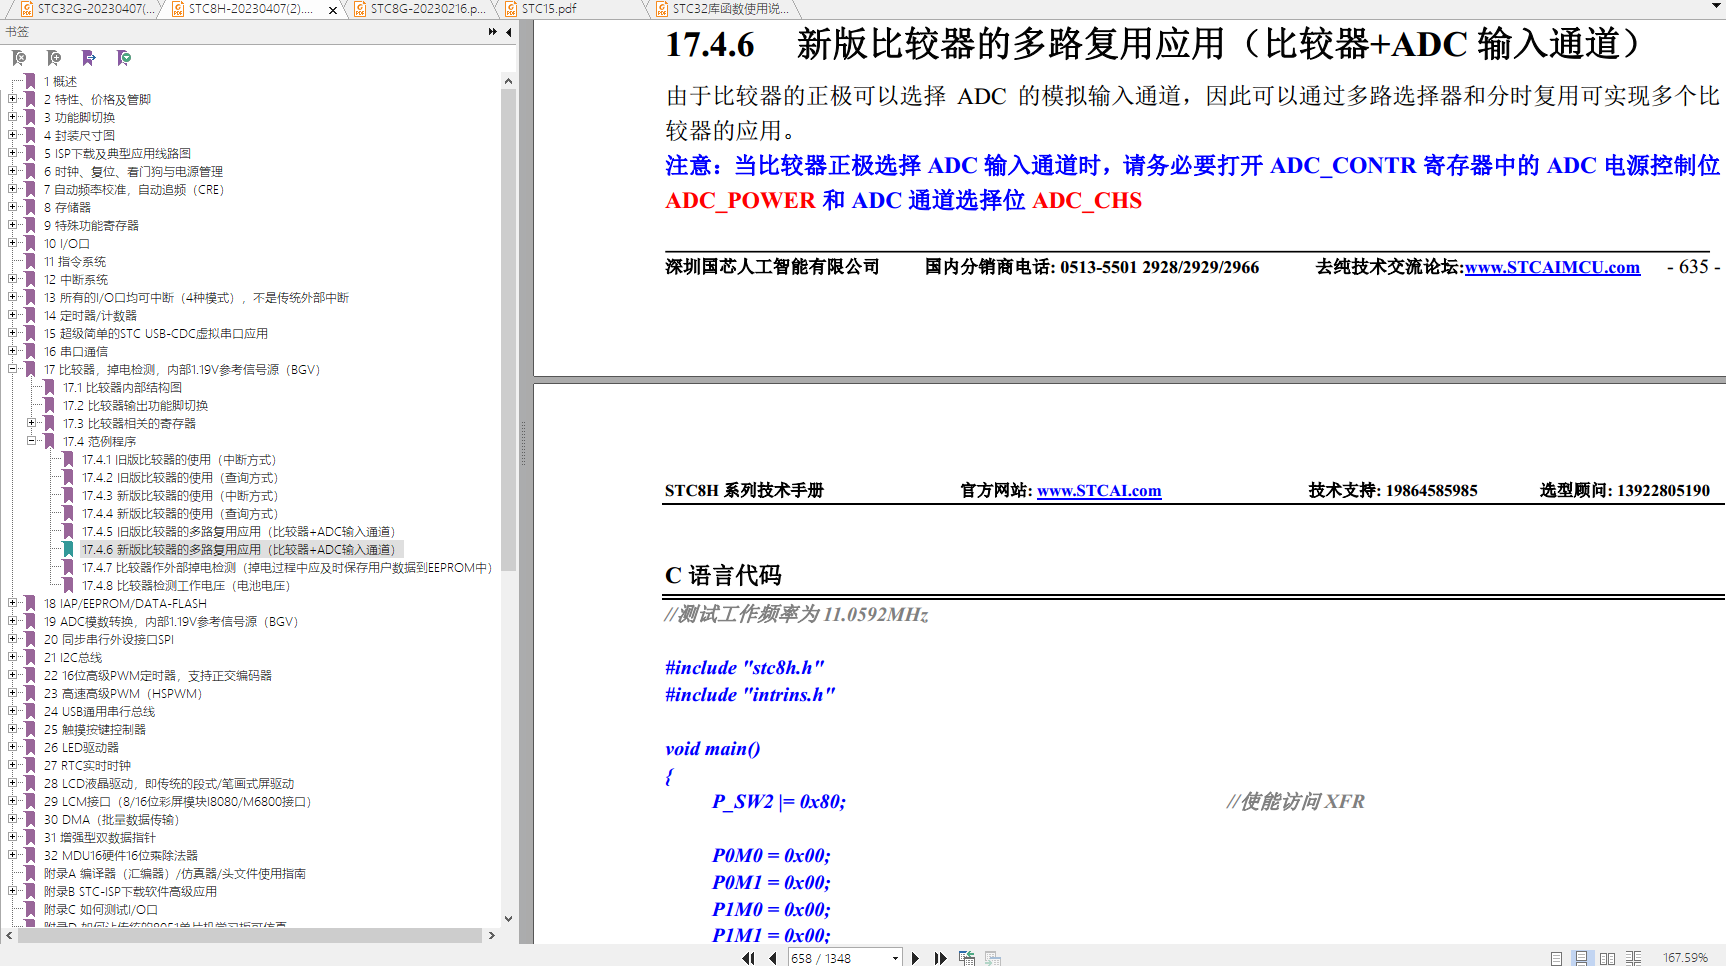The width and height of the screenshot is (1726, 966).
Task: Expand the 17.3 比较器相关的寄存器 bookmark
Action: pyautogui.click(x=31, y=423)
